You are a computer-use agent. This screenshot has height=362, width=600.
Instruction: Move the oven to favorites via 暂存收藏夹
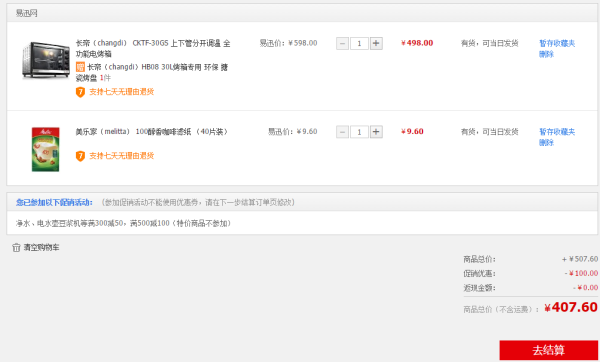coord(557,43)
